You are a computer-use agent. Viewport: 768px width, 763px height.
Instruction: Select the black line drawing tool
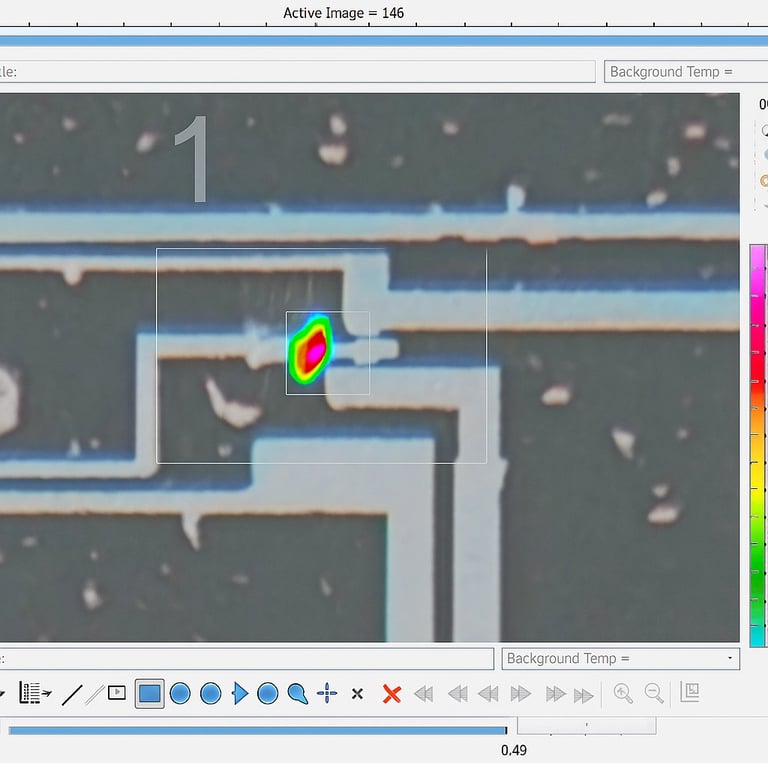click(72, 694)
